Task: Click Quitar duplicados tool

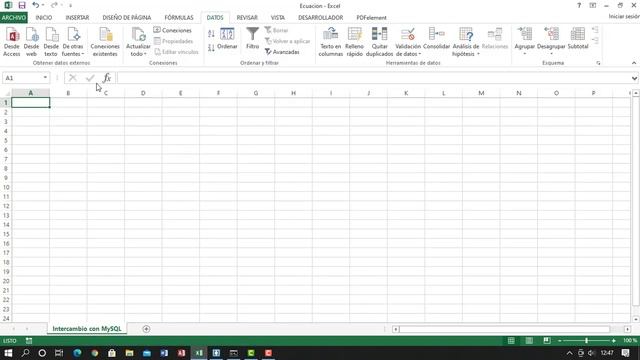Action: click(x=379, y=42)
